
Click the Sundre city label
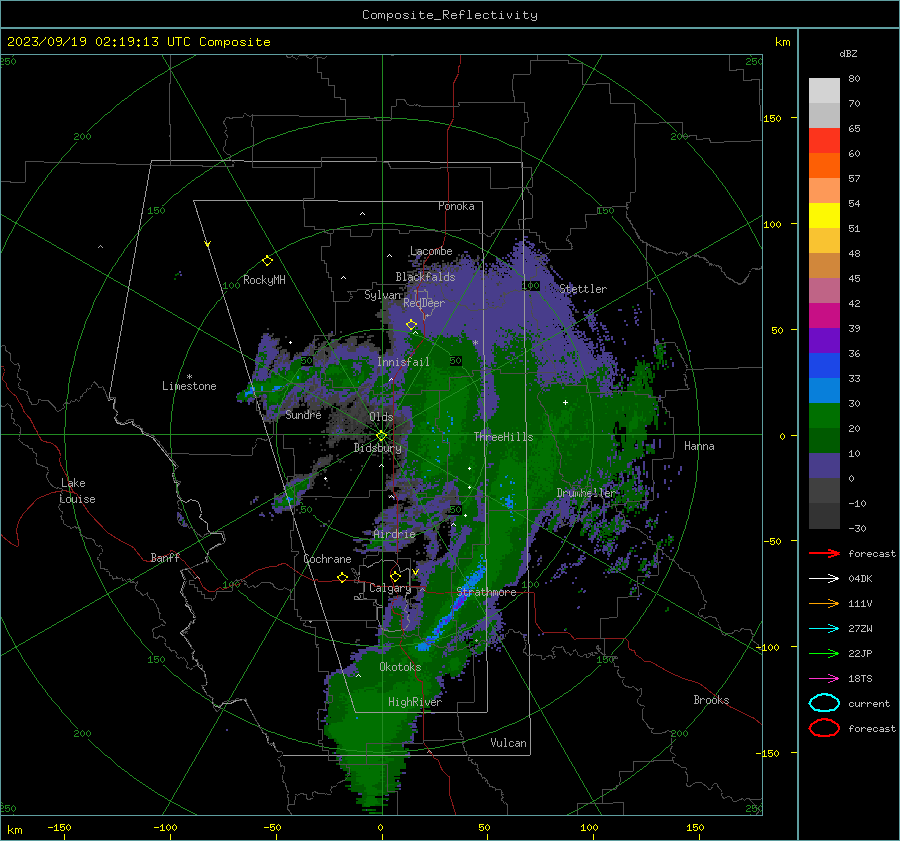[x=303, y=414]
